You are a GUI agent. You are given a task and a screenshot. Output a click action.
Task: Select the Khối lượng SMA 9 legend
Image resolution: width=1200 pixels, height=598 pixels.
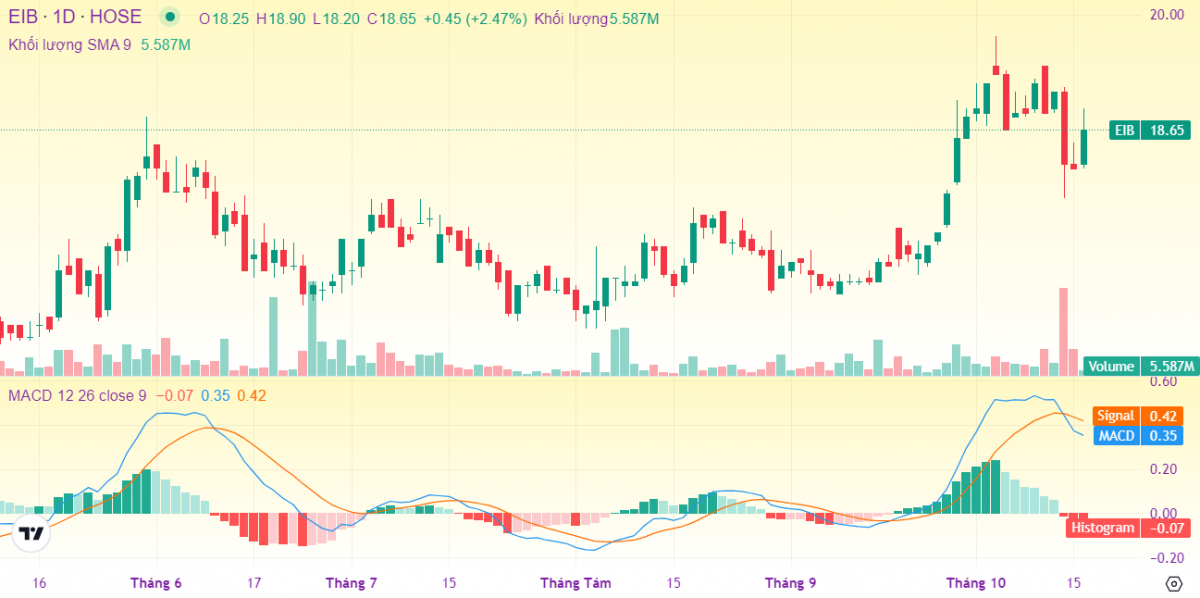70,45
